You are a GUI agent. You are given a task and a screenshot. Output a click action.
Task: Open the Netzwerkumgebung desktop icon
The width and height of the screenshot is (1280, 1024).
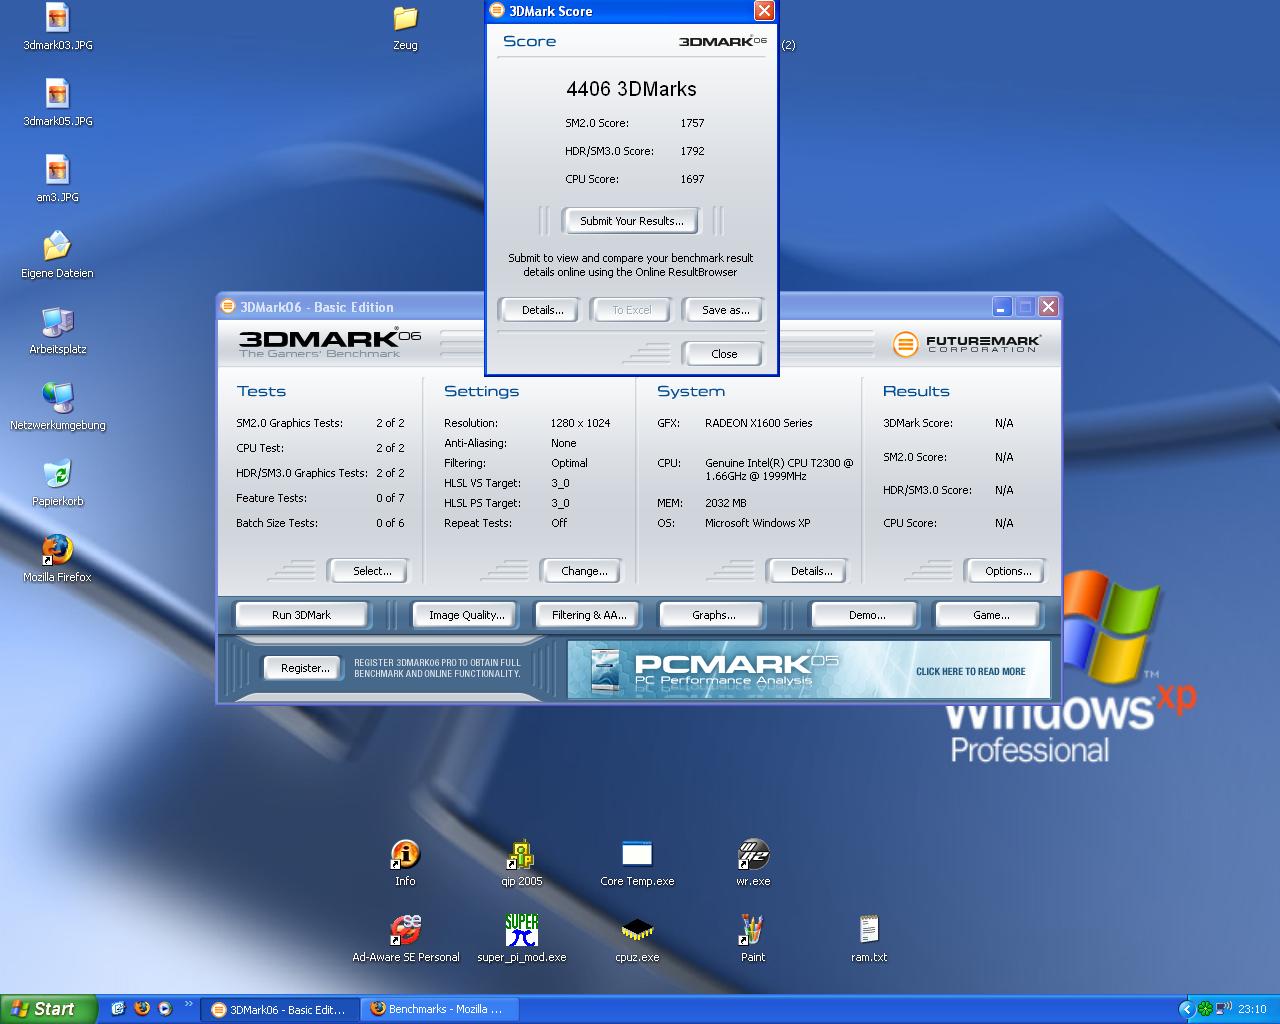point(57,407)
